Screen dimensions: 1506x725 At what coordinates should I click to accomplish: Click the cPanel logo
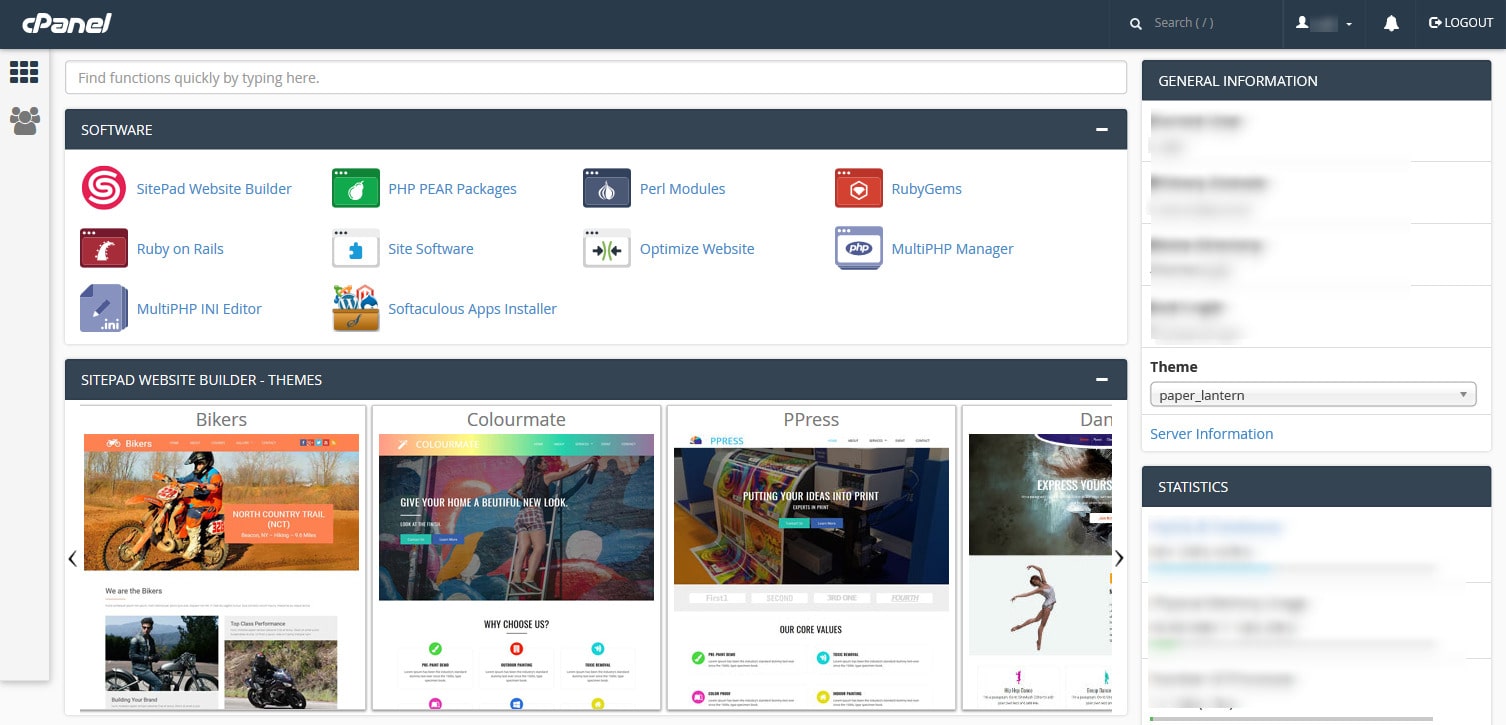66,23
